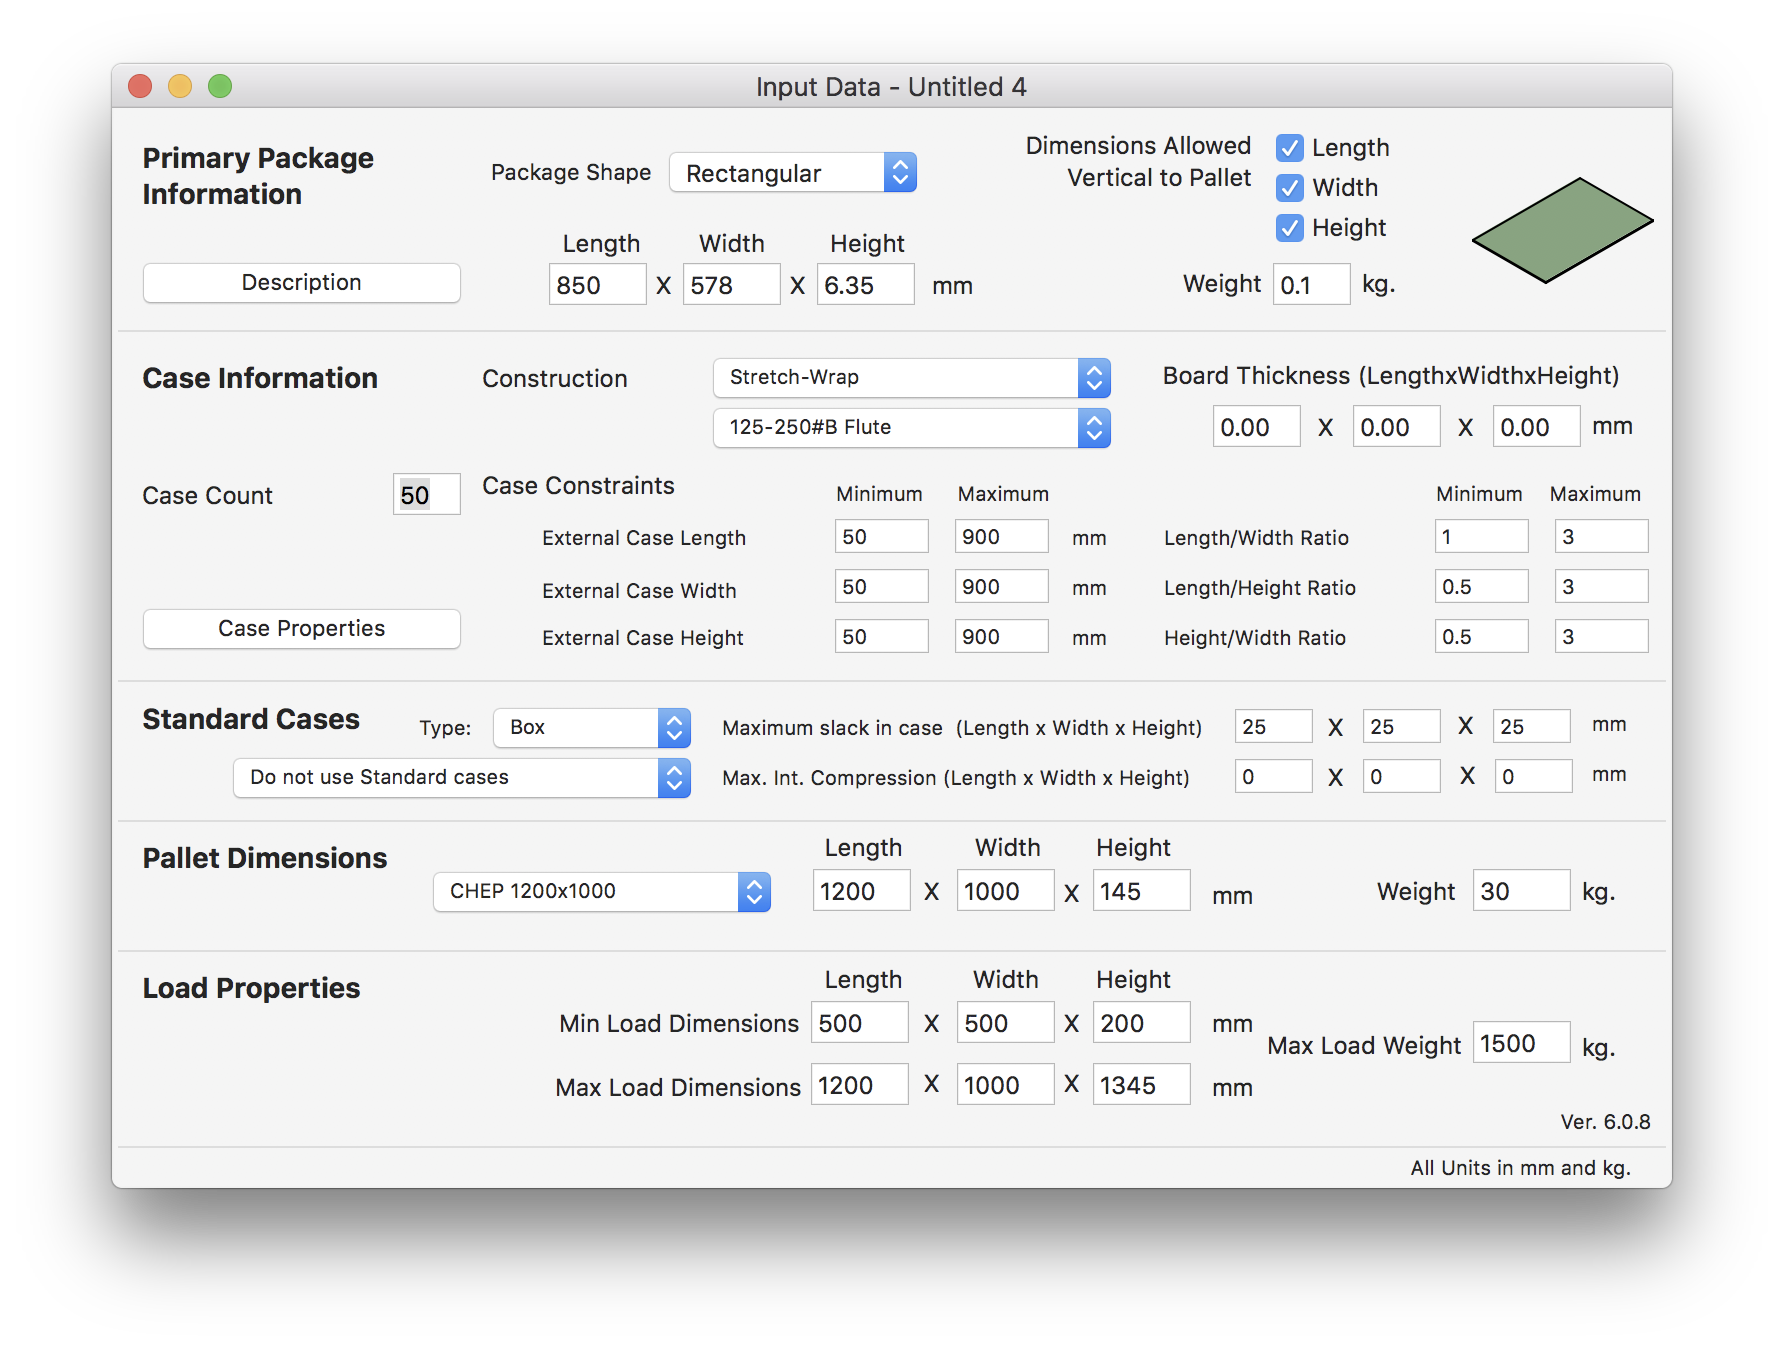Uncheck the Width vertical to pallet checkbox
The width and height of the screenshot is (1784, 1348).
[x=1290, y=188]
